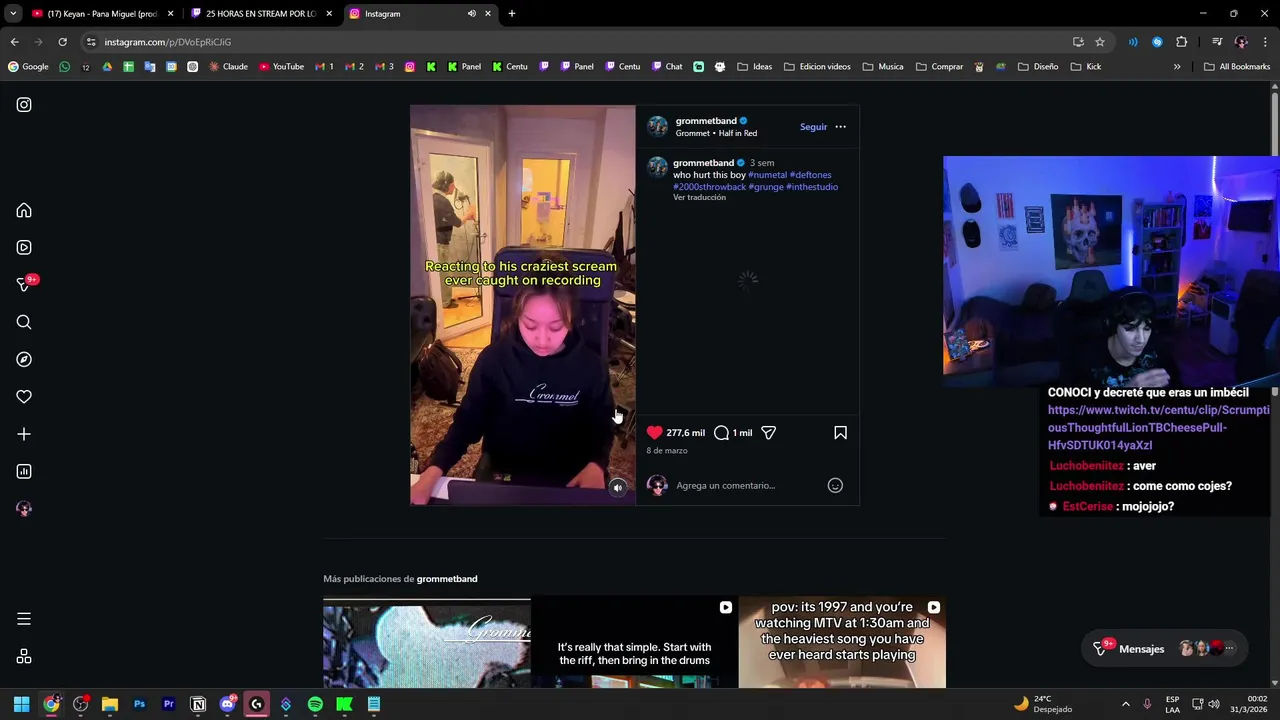
Task: Mute the Instagram tab audio icon
Action: (471, 14)
